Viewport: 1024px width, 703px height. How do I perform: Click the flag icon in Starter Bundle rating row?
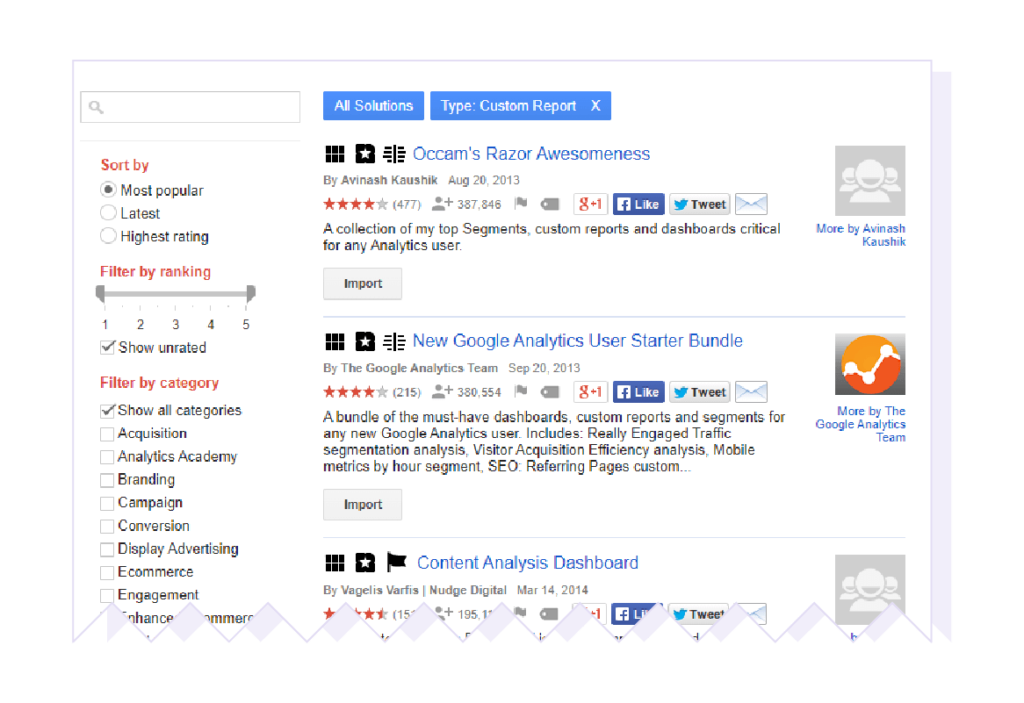(x=520, y=391)
